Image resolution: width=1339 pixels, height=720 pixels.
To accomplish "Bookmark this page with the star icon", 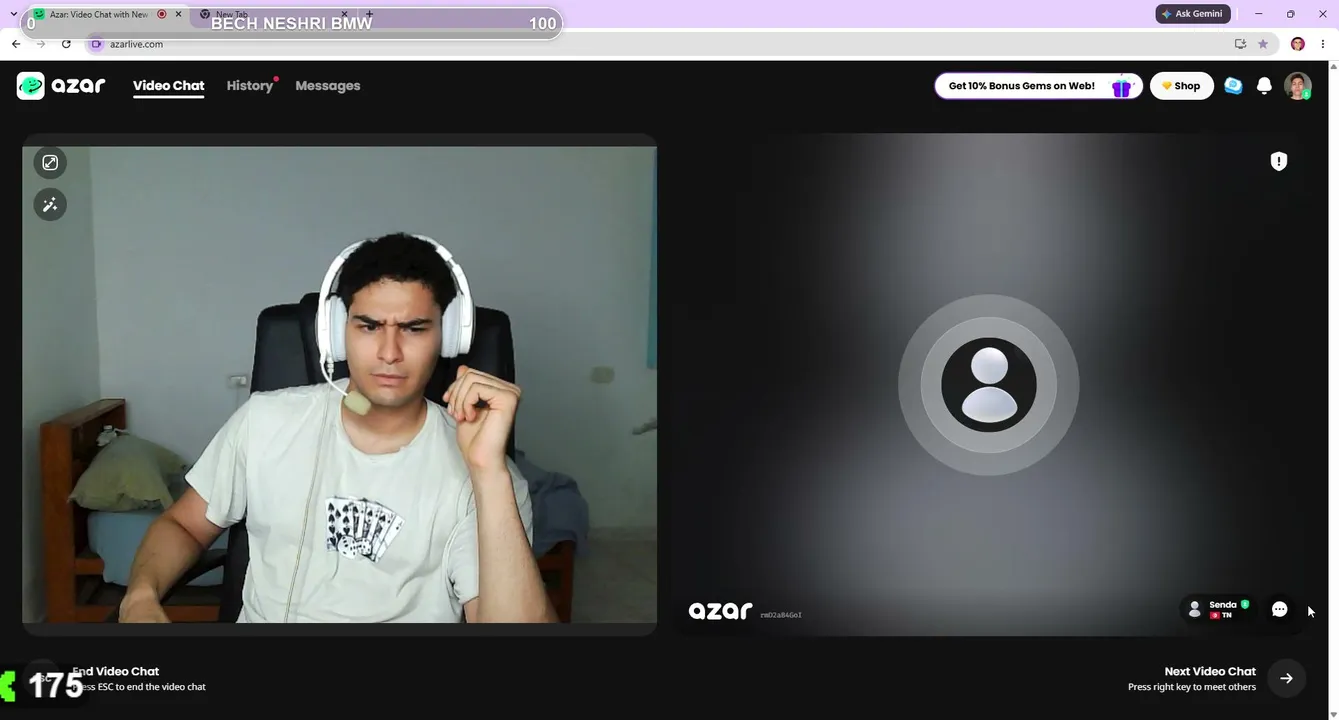I will click(x=1263, y=44).
